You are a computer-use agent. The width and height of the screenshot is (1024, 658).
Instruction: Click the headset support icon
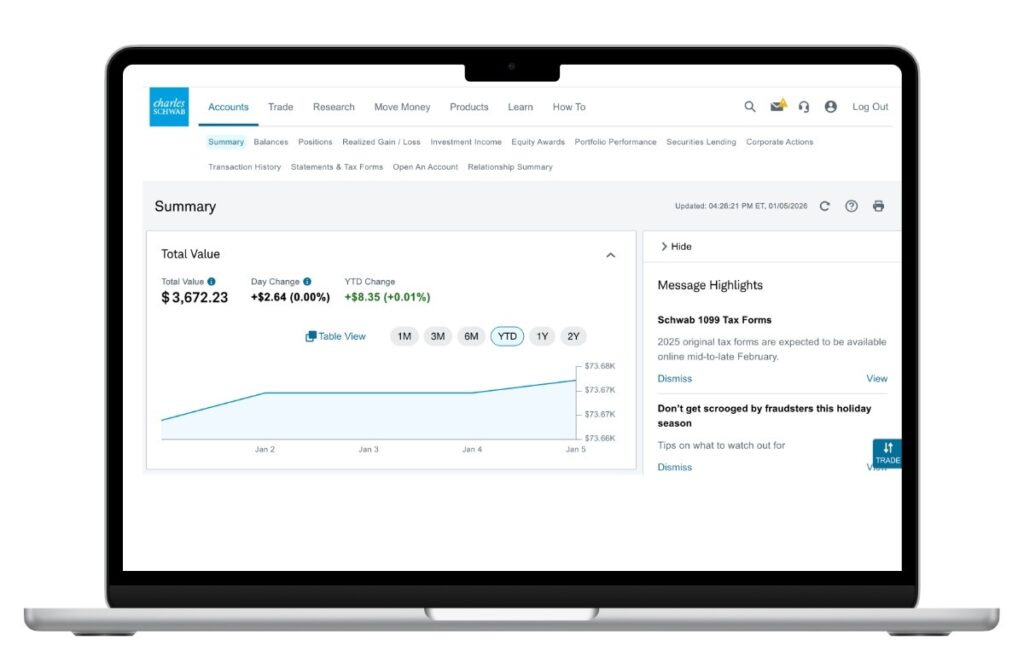(804, 107)
